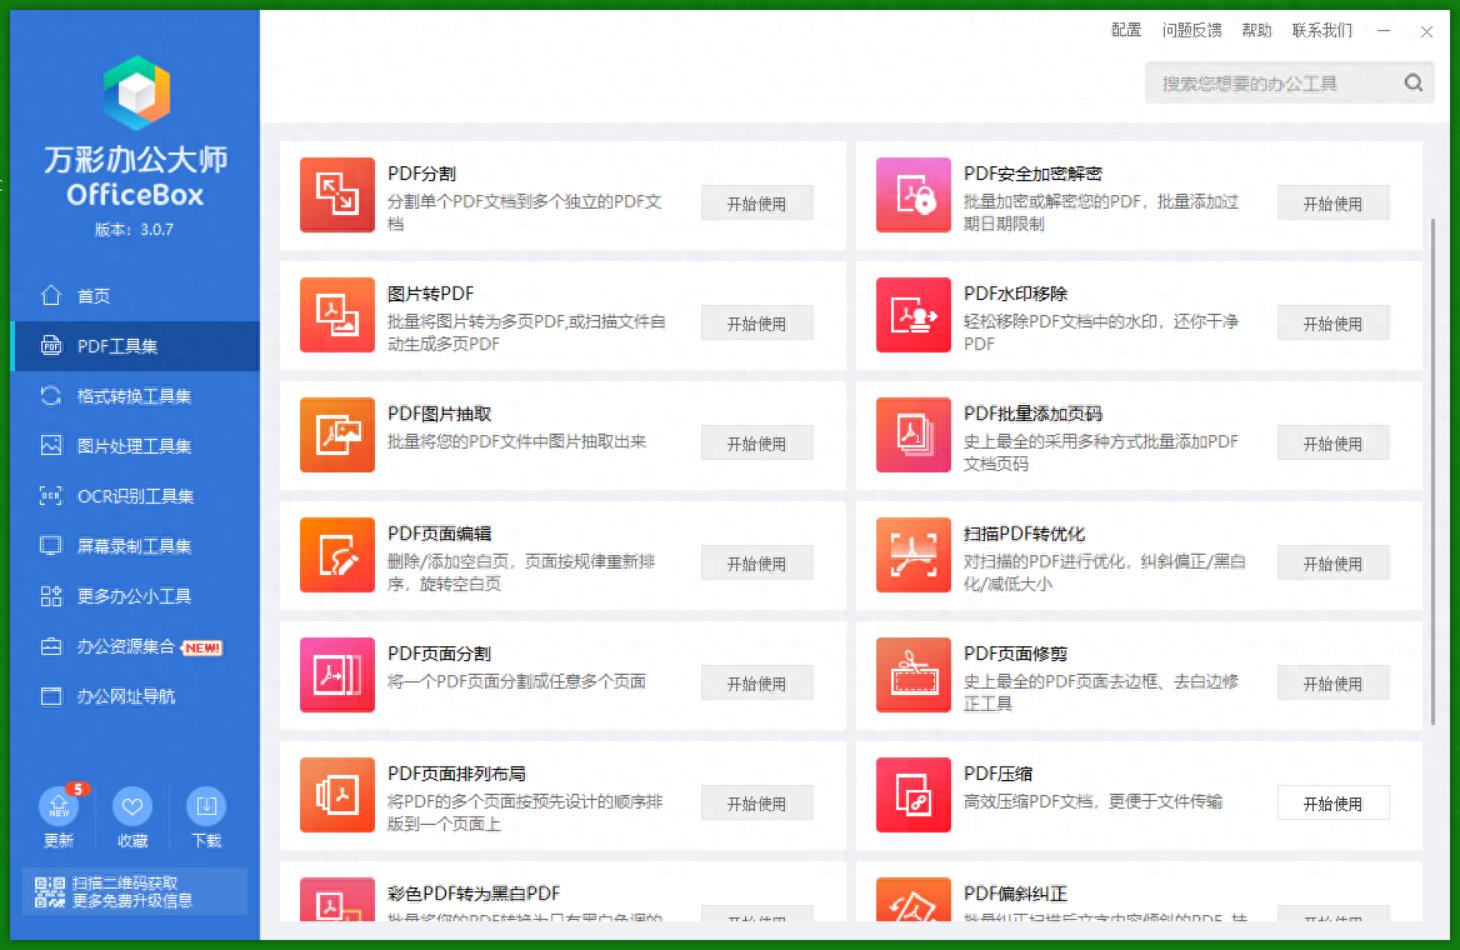
Task: Select the PDF批量添加页码 icon
Action: 913,435
